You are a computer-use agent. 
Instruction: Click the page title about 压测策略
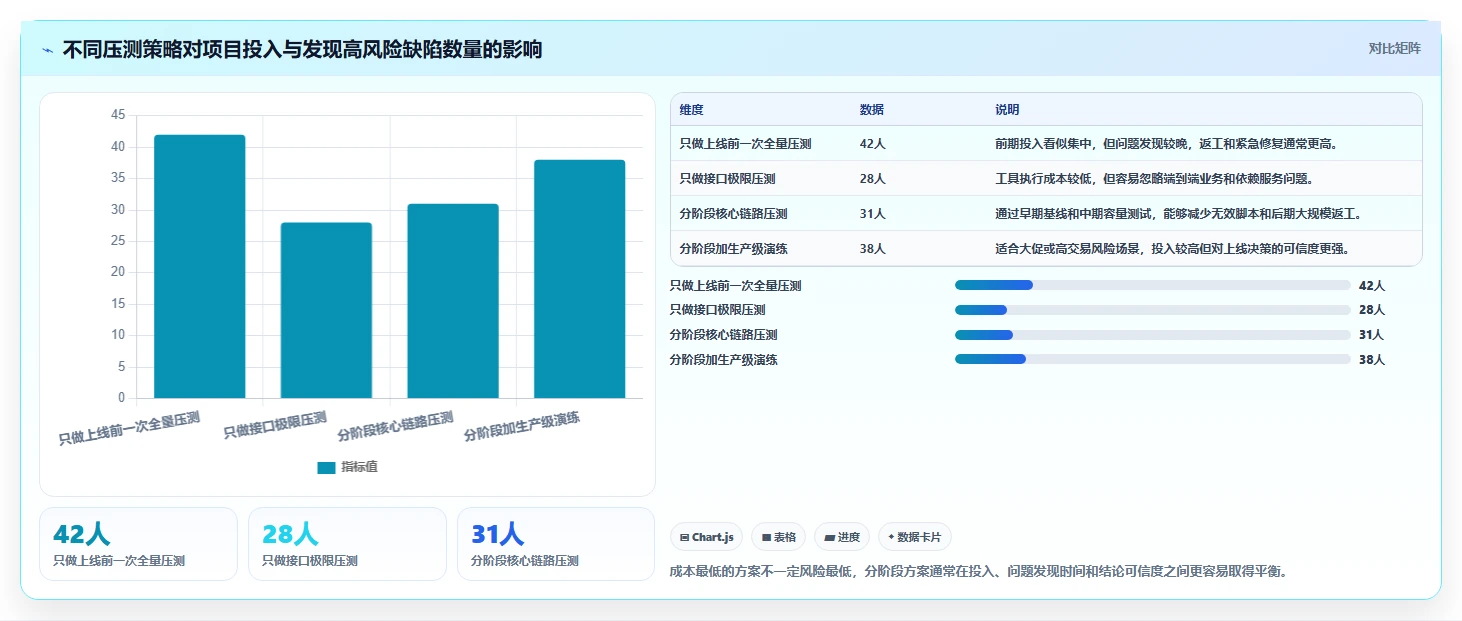point(302,49)
